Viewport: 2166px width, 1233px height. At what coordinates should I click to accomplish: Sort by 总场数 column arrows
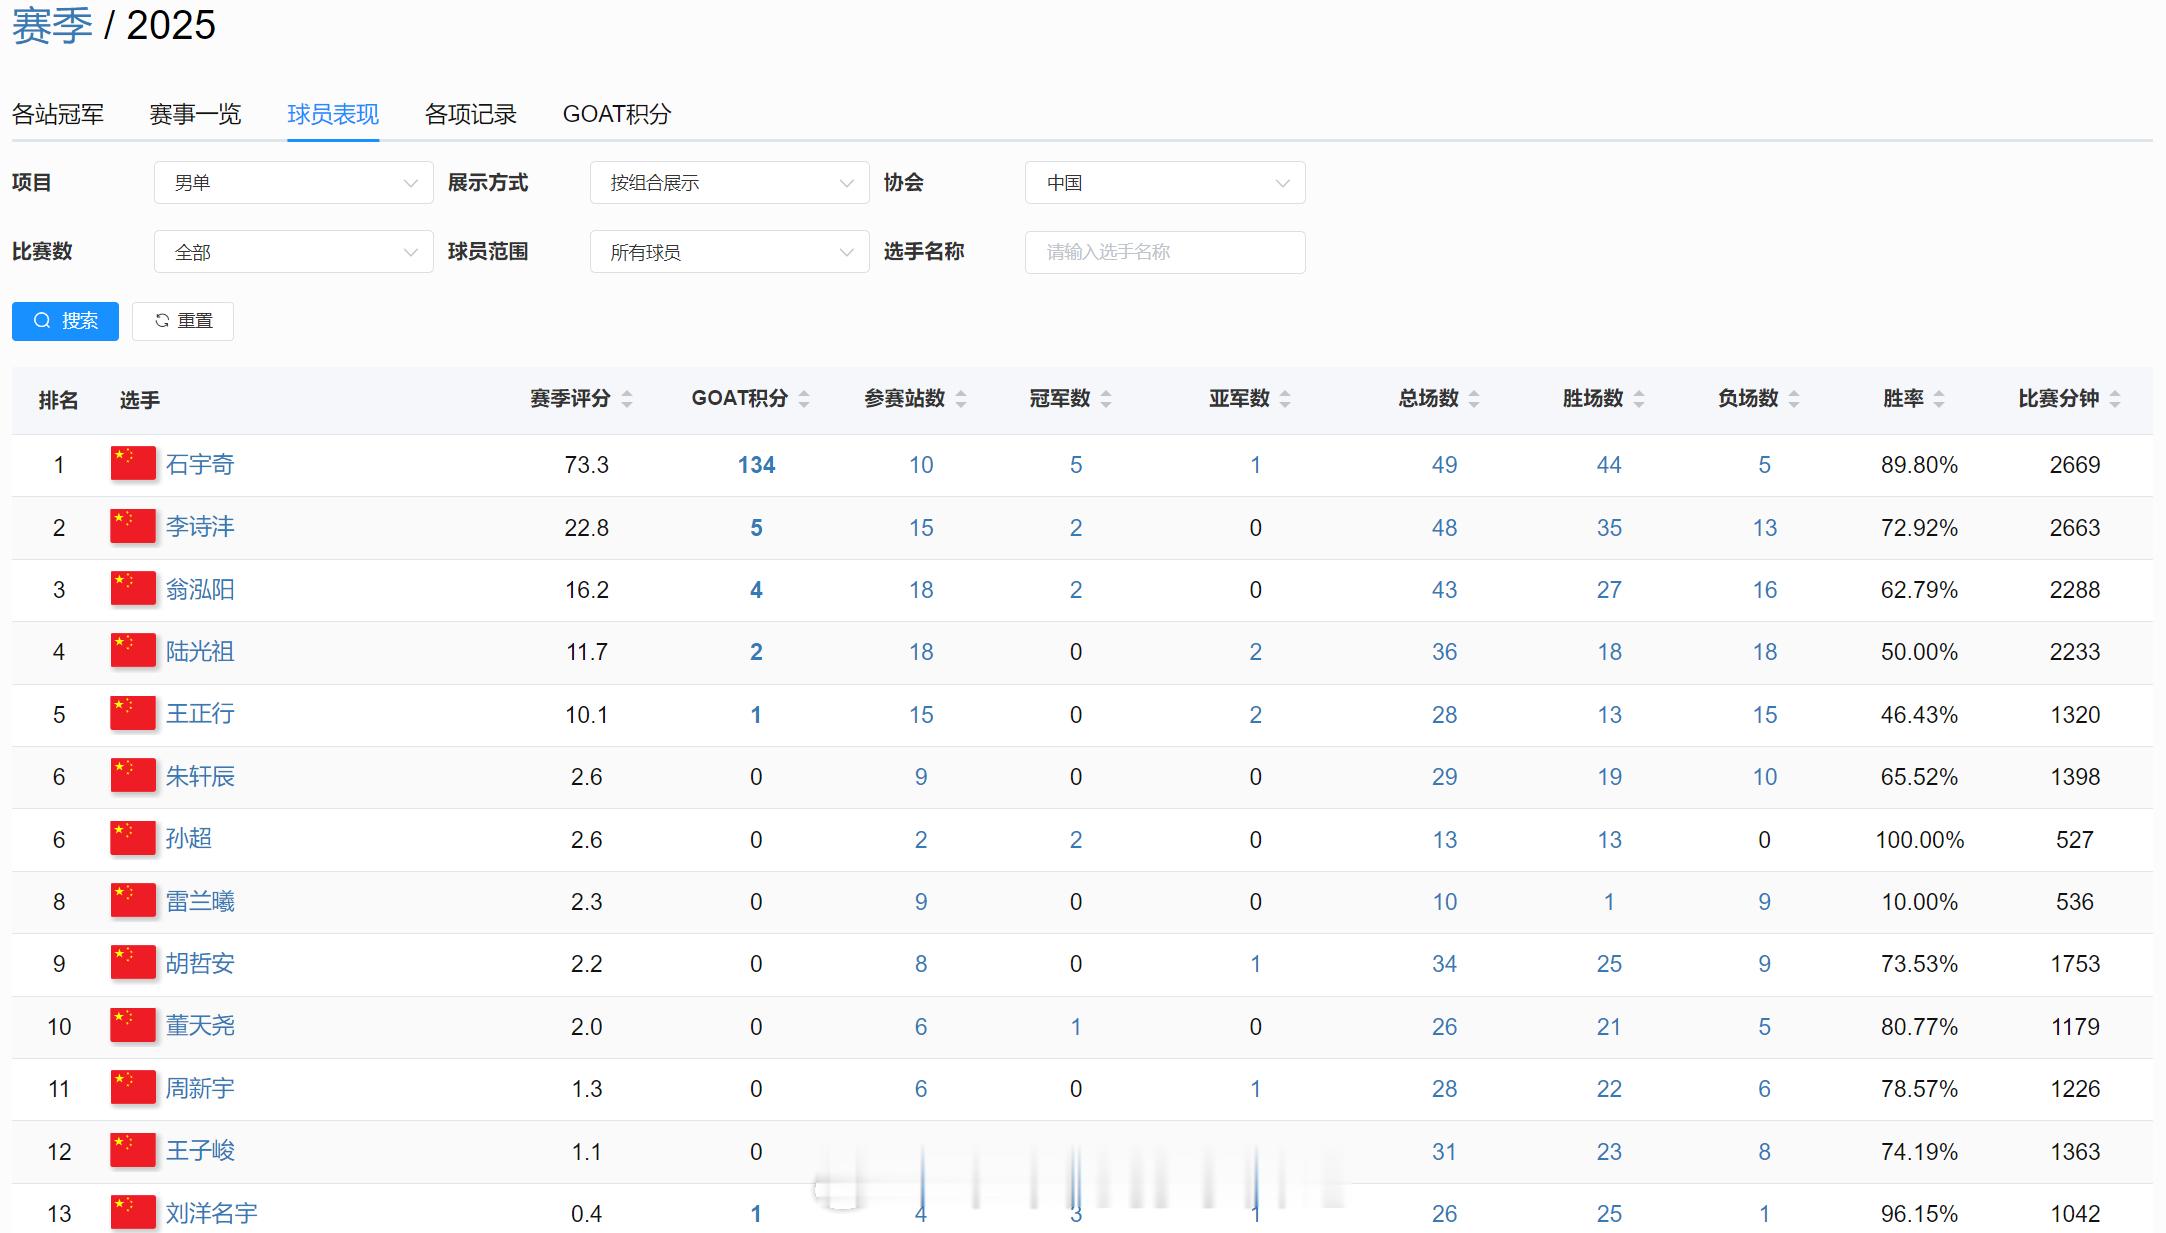[x=1474, y=399]
